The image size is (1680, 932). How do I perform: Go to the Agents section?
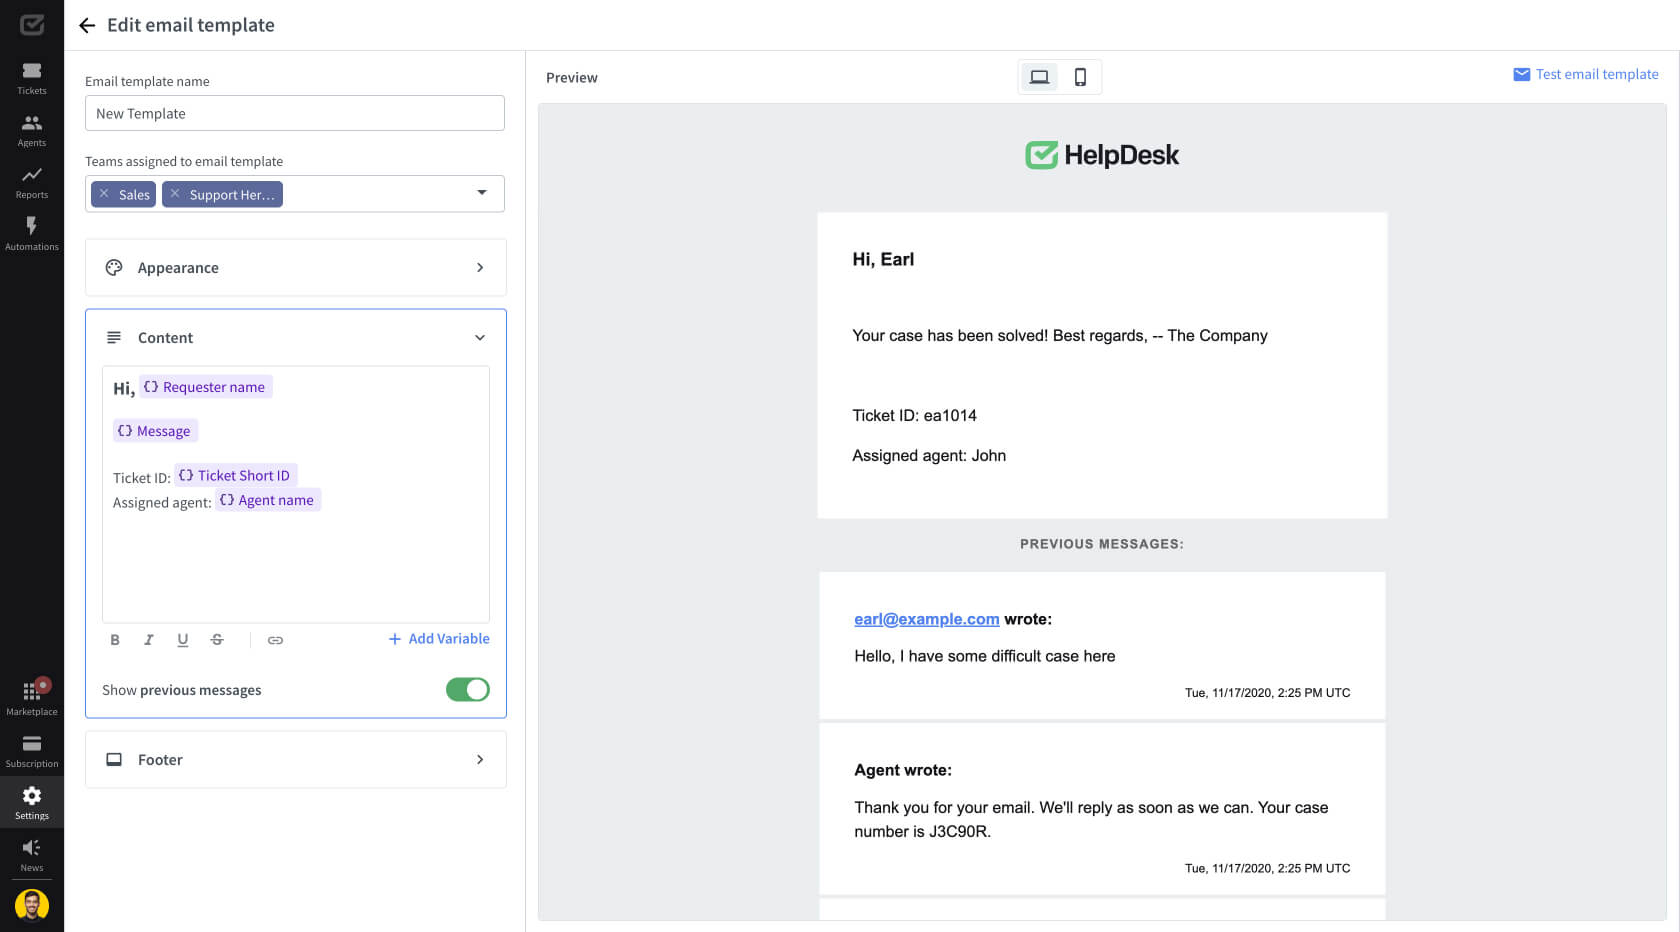[x=32, y=130]
